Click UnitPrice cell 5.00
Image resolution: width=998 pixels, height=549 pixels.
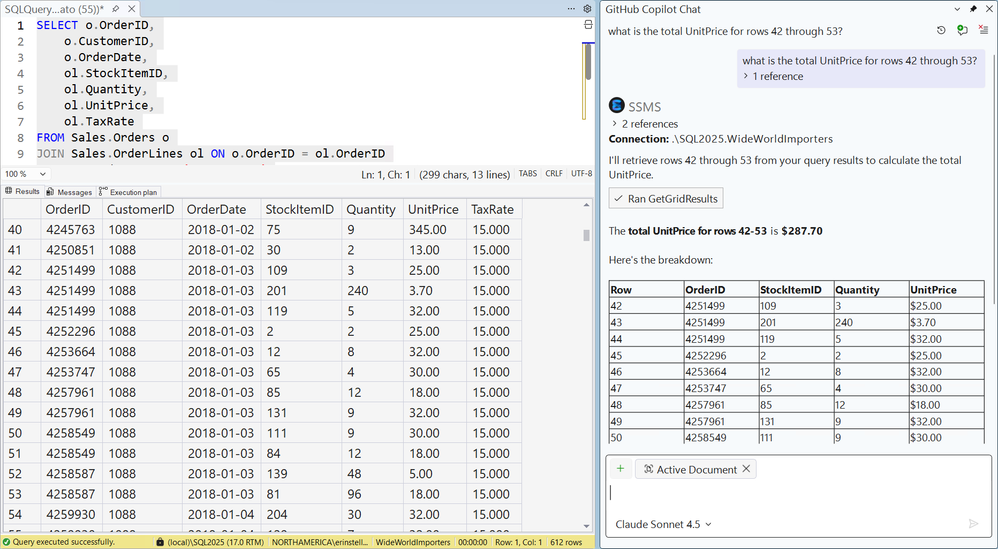tap(435, 474)
